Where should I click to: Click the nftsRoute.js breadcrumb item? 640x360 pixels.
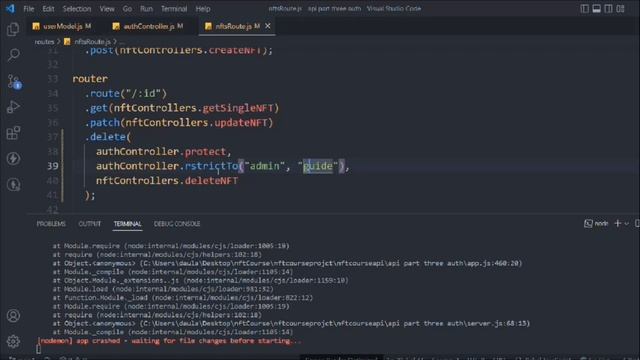point(92,42)
